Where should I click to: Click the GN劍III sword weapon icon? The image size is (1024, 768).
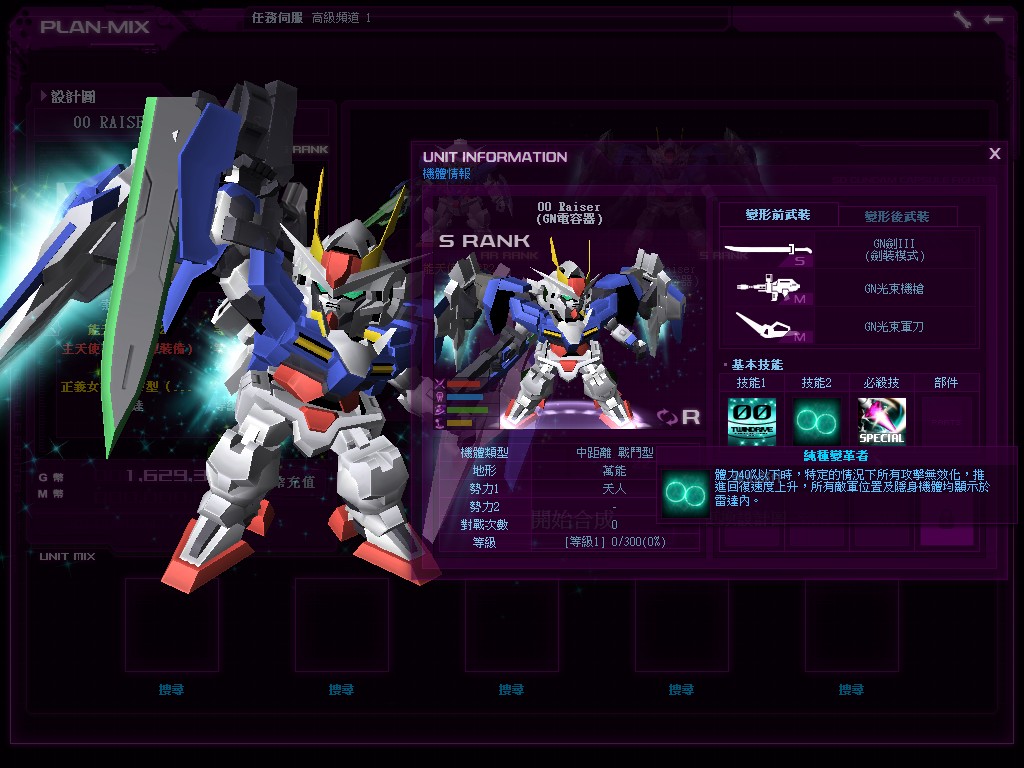(x=769, y=251)
